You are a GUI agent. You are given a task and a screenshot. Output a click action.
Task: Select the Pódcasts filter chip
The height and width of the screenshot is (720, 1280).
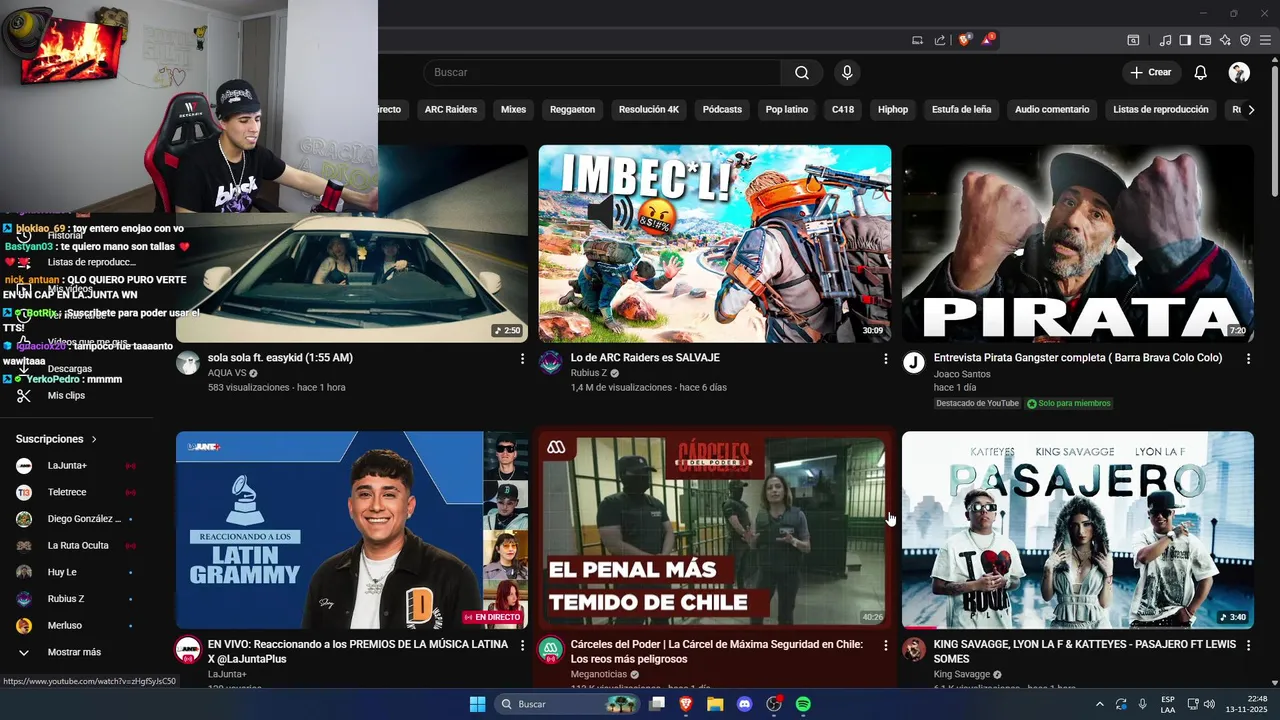click(x=722, y=110)
